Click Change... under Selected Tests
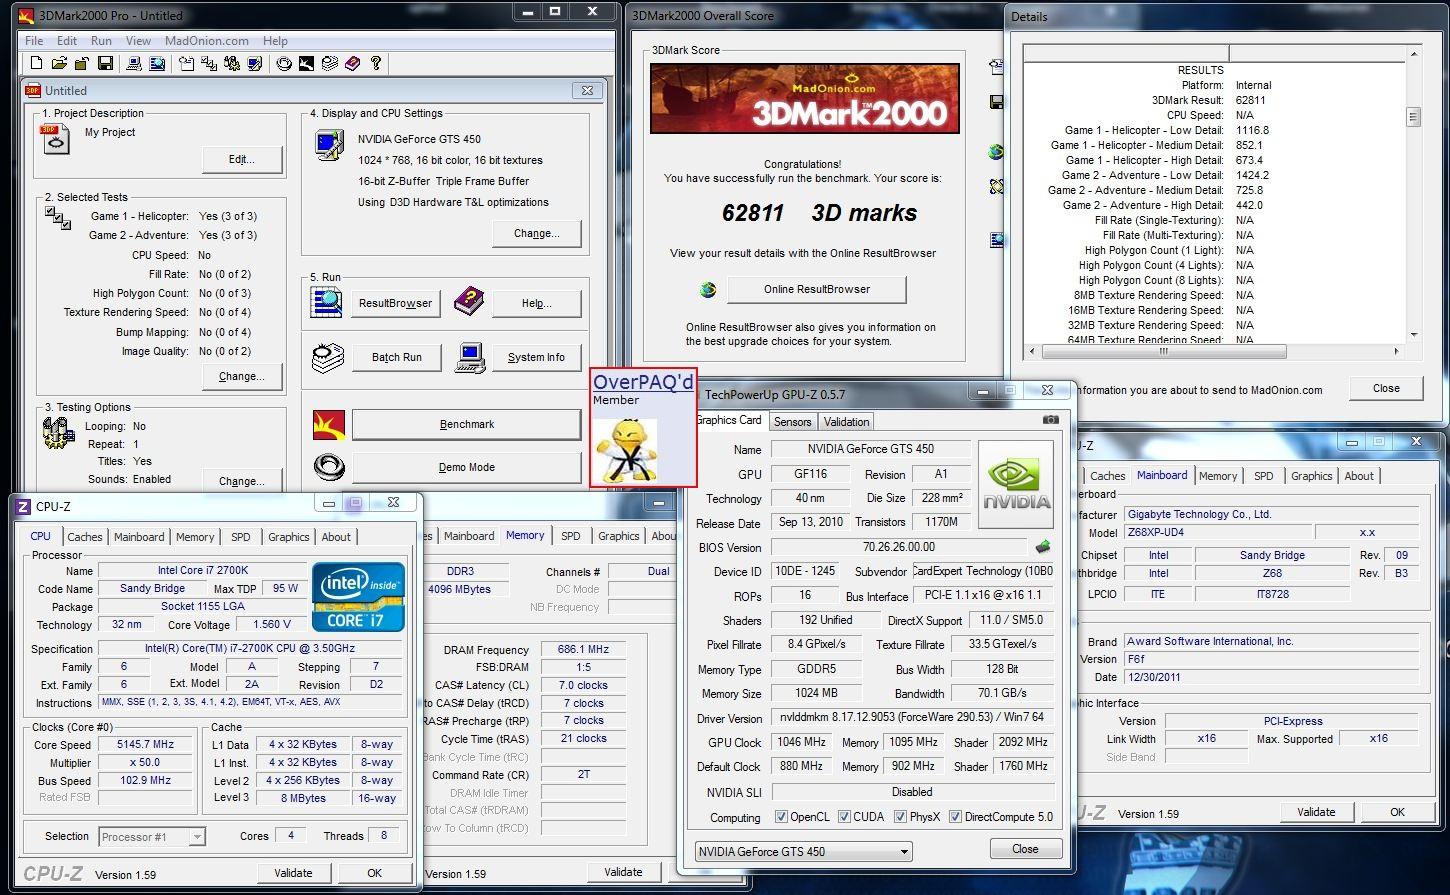1450x895 pixels. [242, 376]
